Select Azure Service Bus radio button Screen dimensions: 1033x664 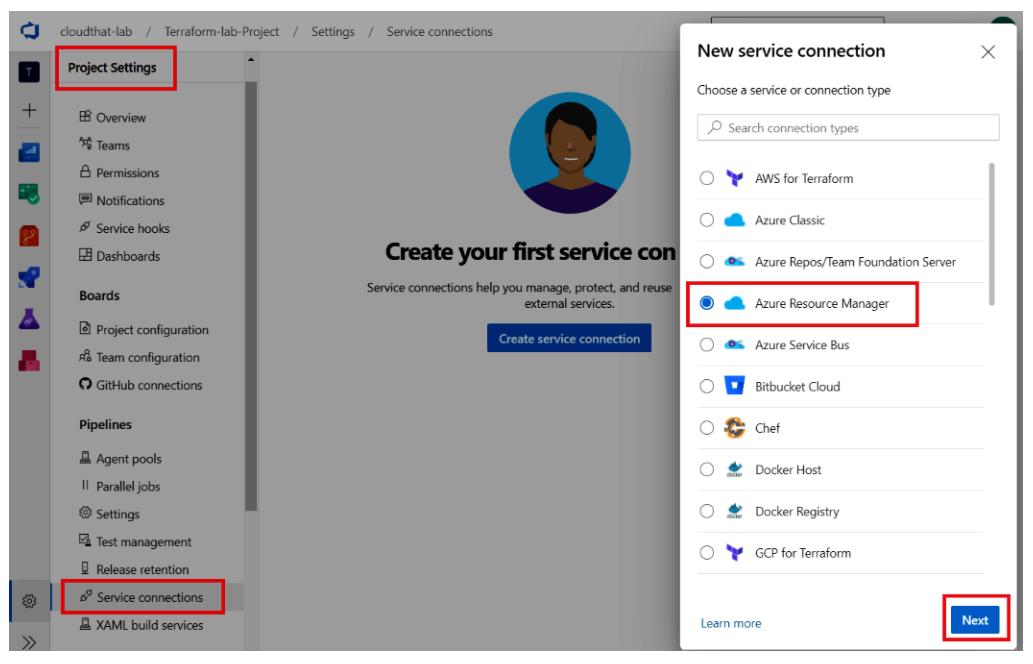click(706, 345)
